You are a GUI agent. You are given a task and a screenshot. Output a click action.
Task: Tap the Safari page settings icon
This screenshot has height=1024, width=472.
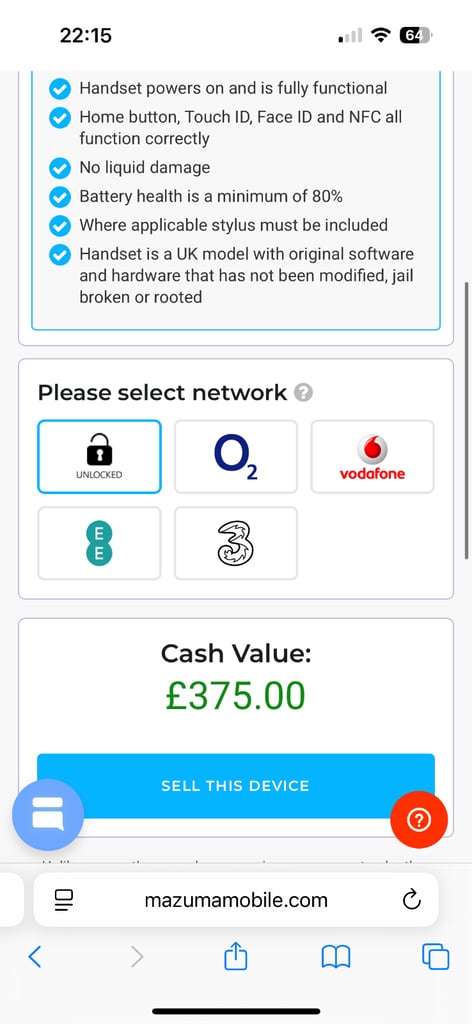pyautogui.click(x=64, y=901)
